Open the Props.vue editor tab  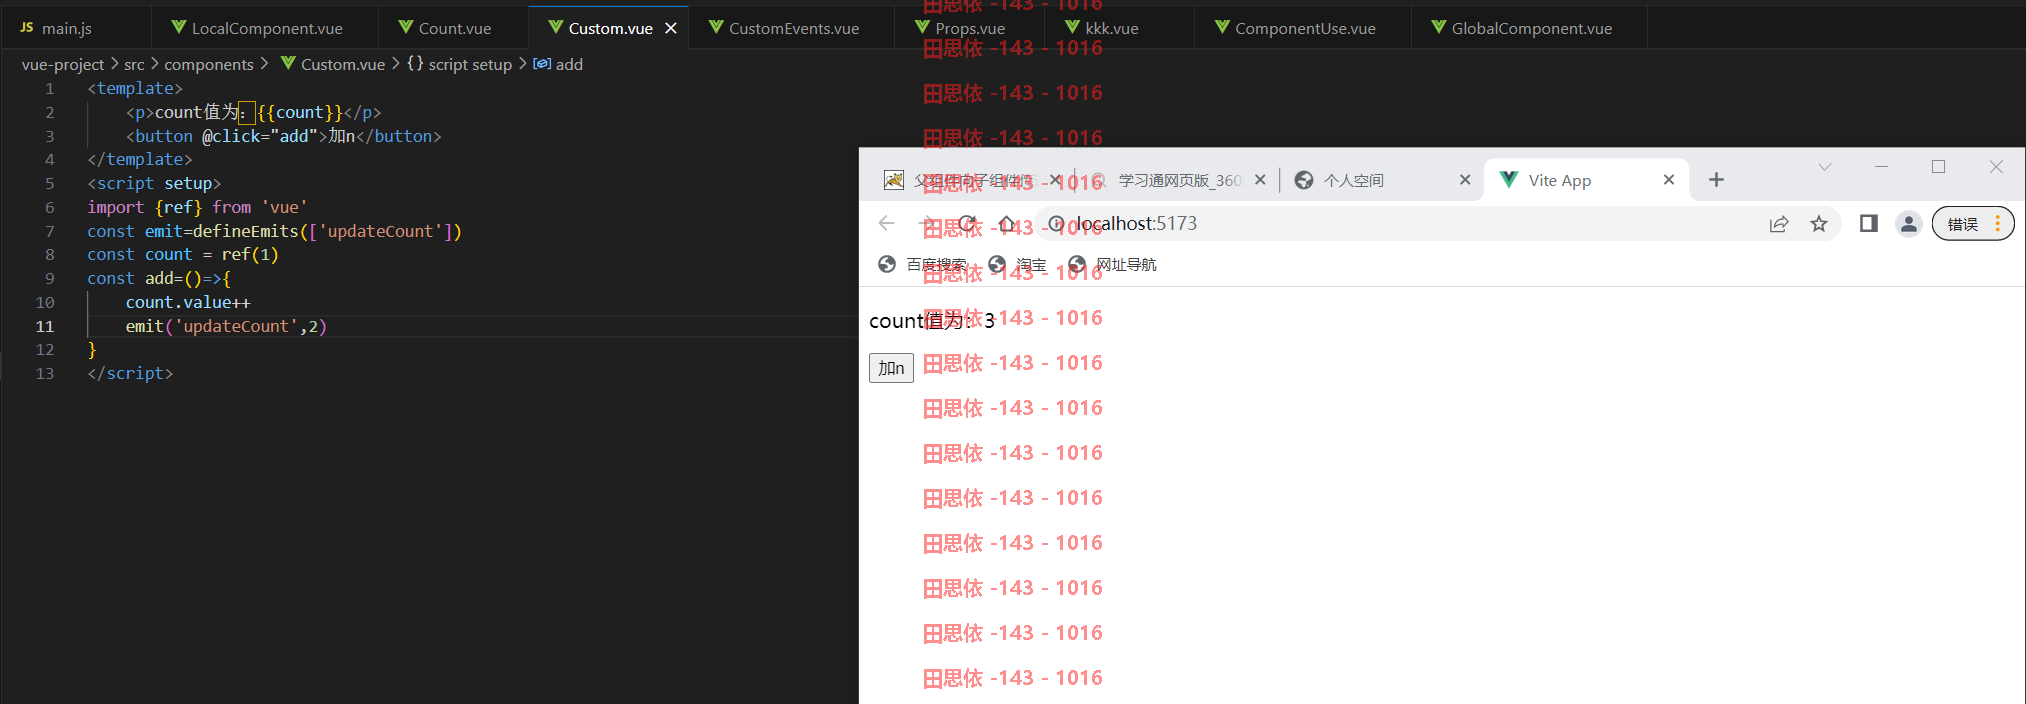point(970,28)
